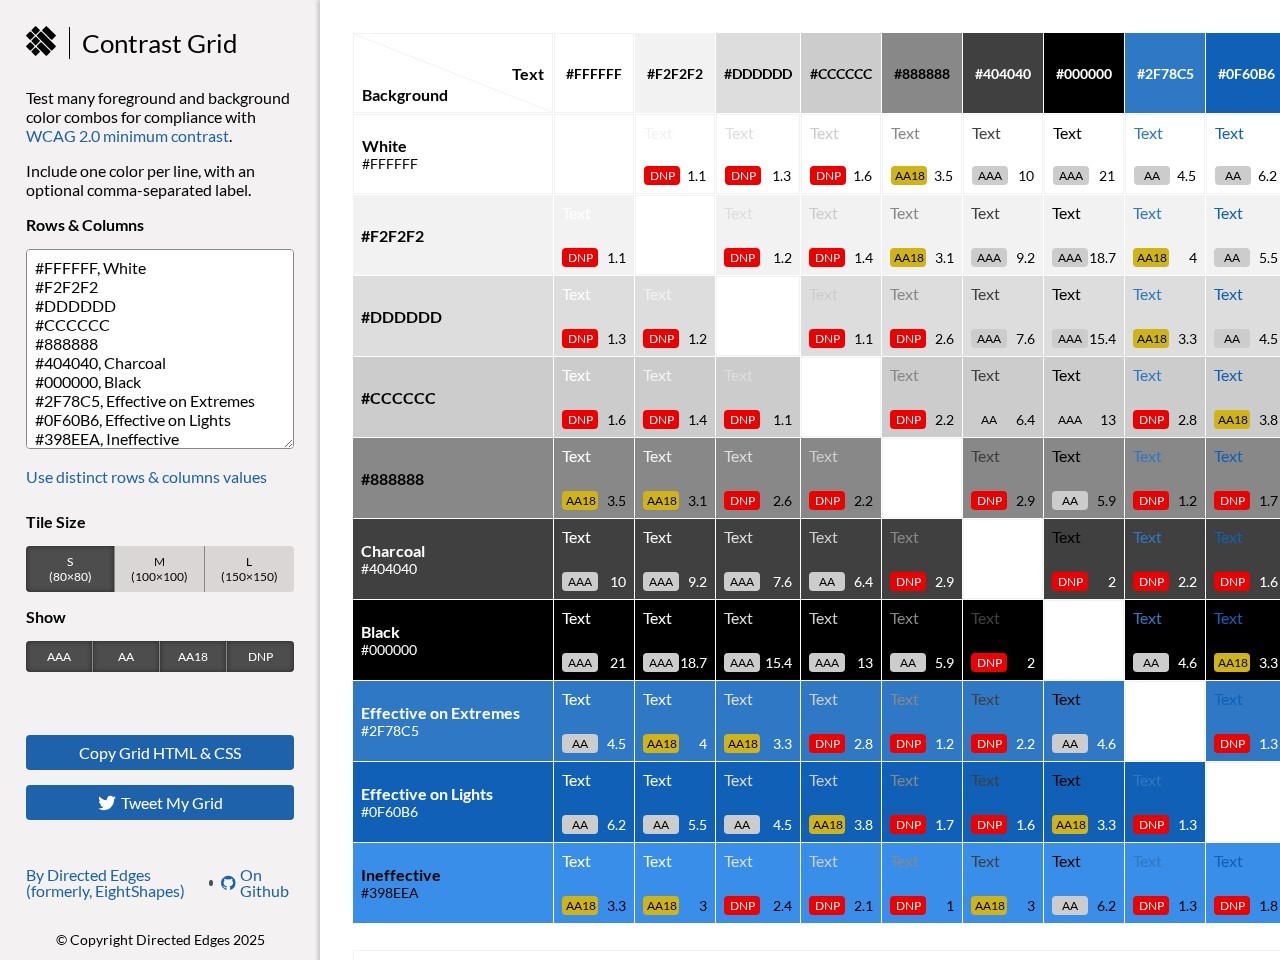Click the #2F78C5 column header swatch
Screen dimensions: 1280x960
(x=1164, y=74)
